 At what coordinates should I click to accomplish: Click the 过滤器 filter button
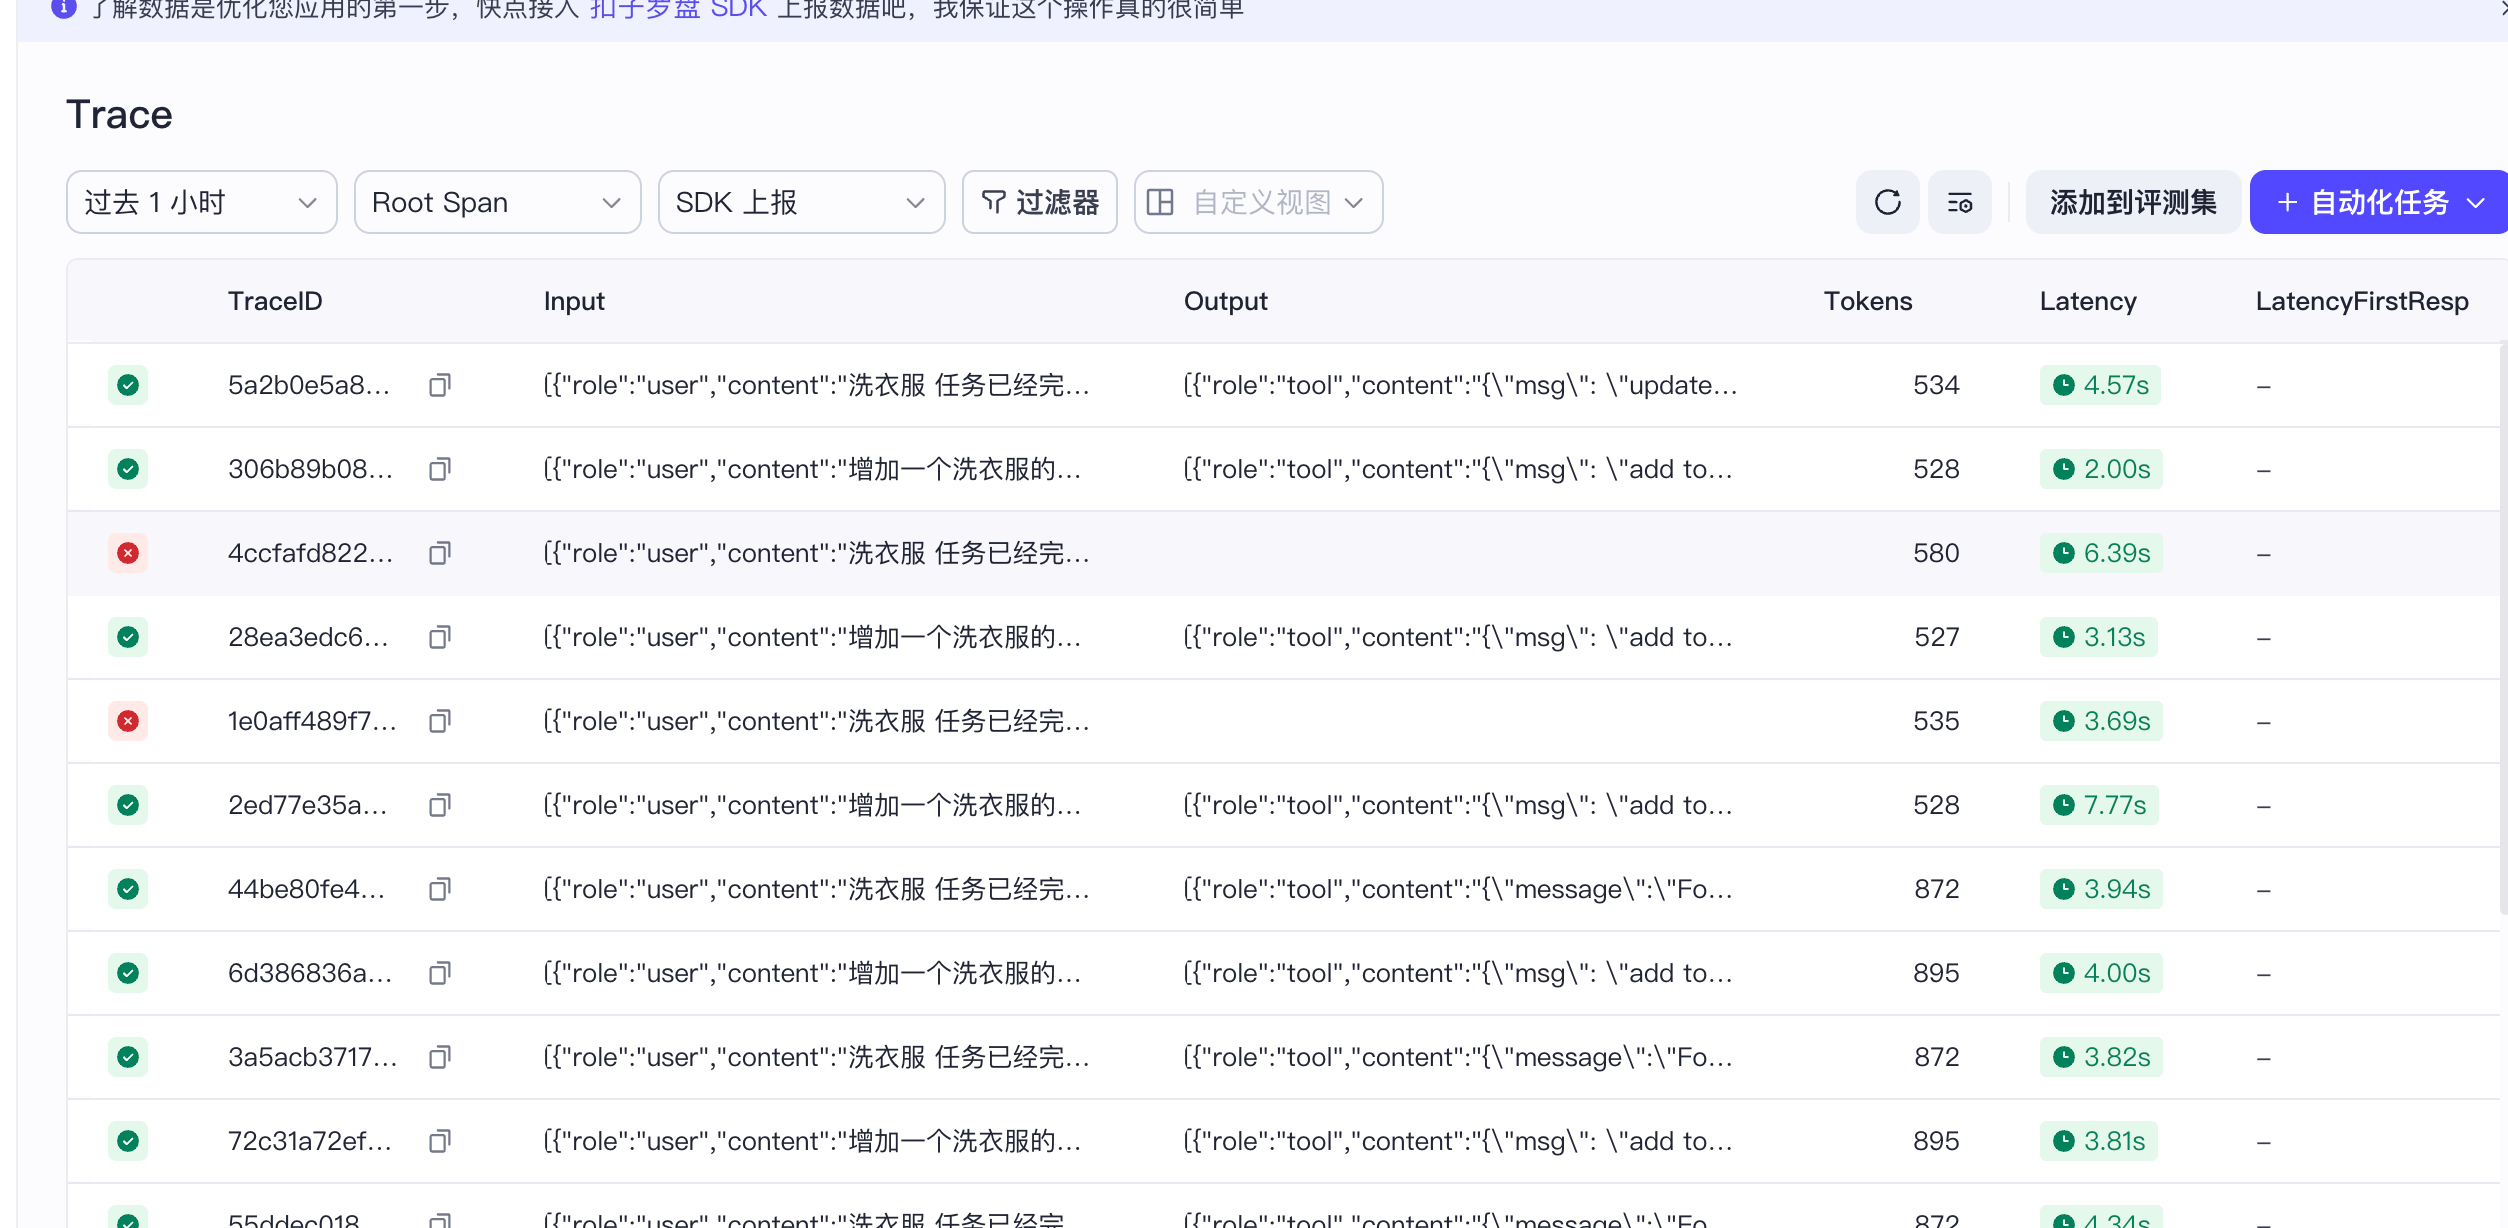pyautogui.click(x=1039, y=203)
